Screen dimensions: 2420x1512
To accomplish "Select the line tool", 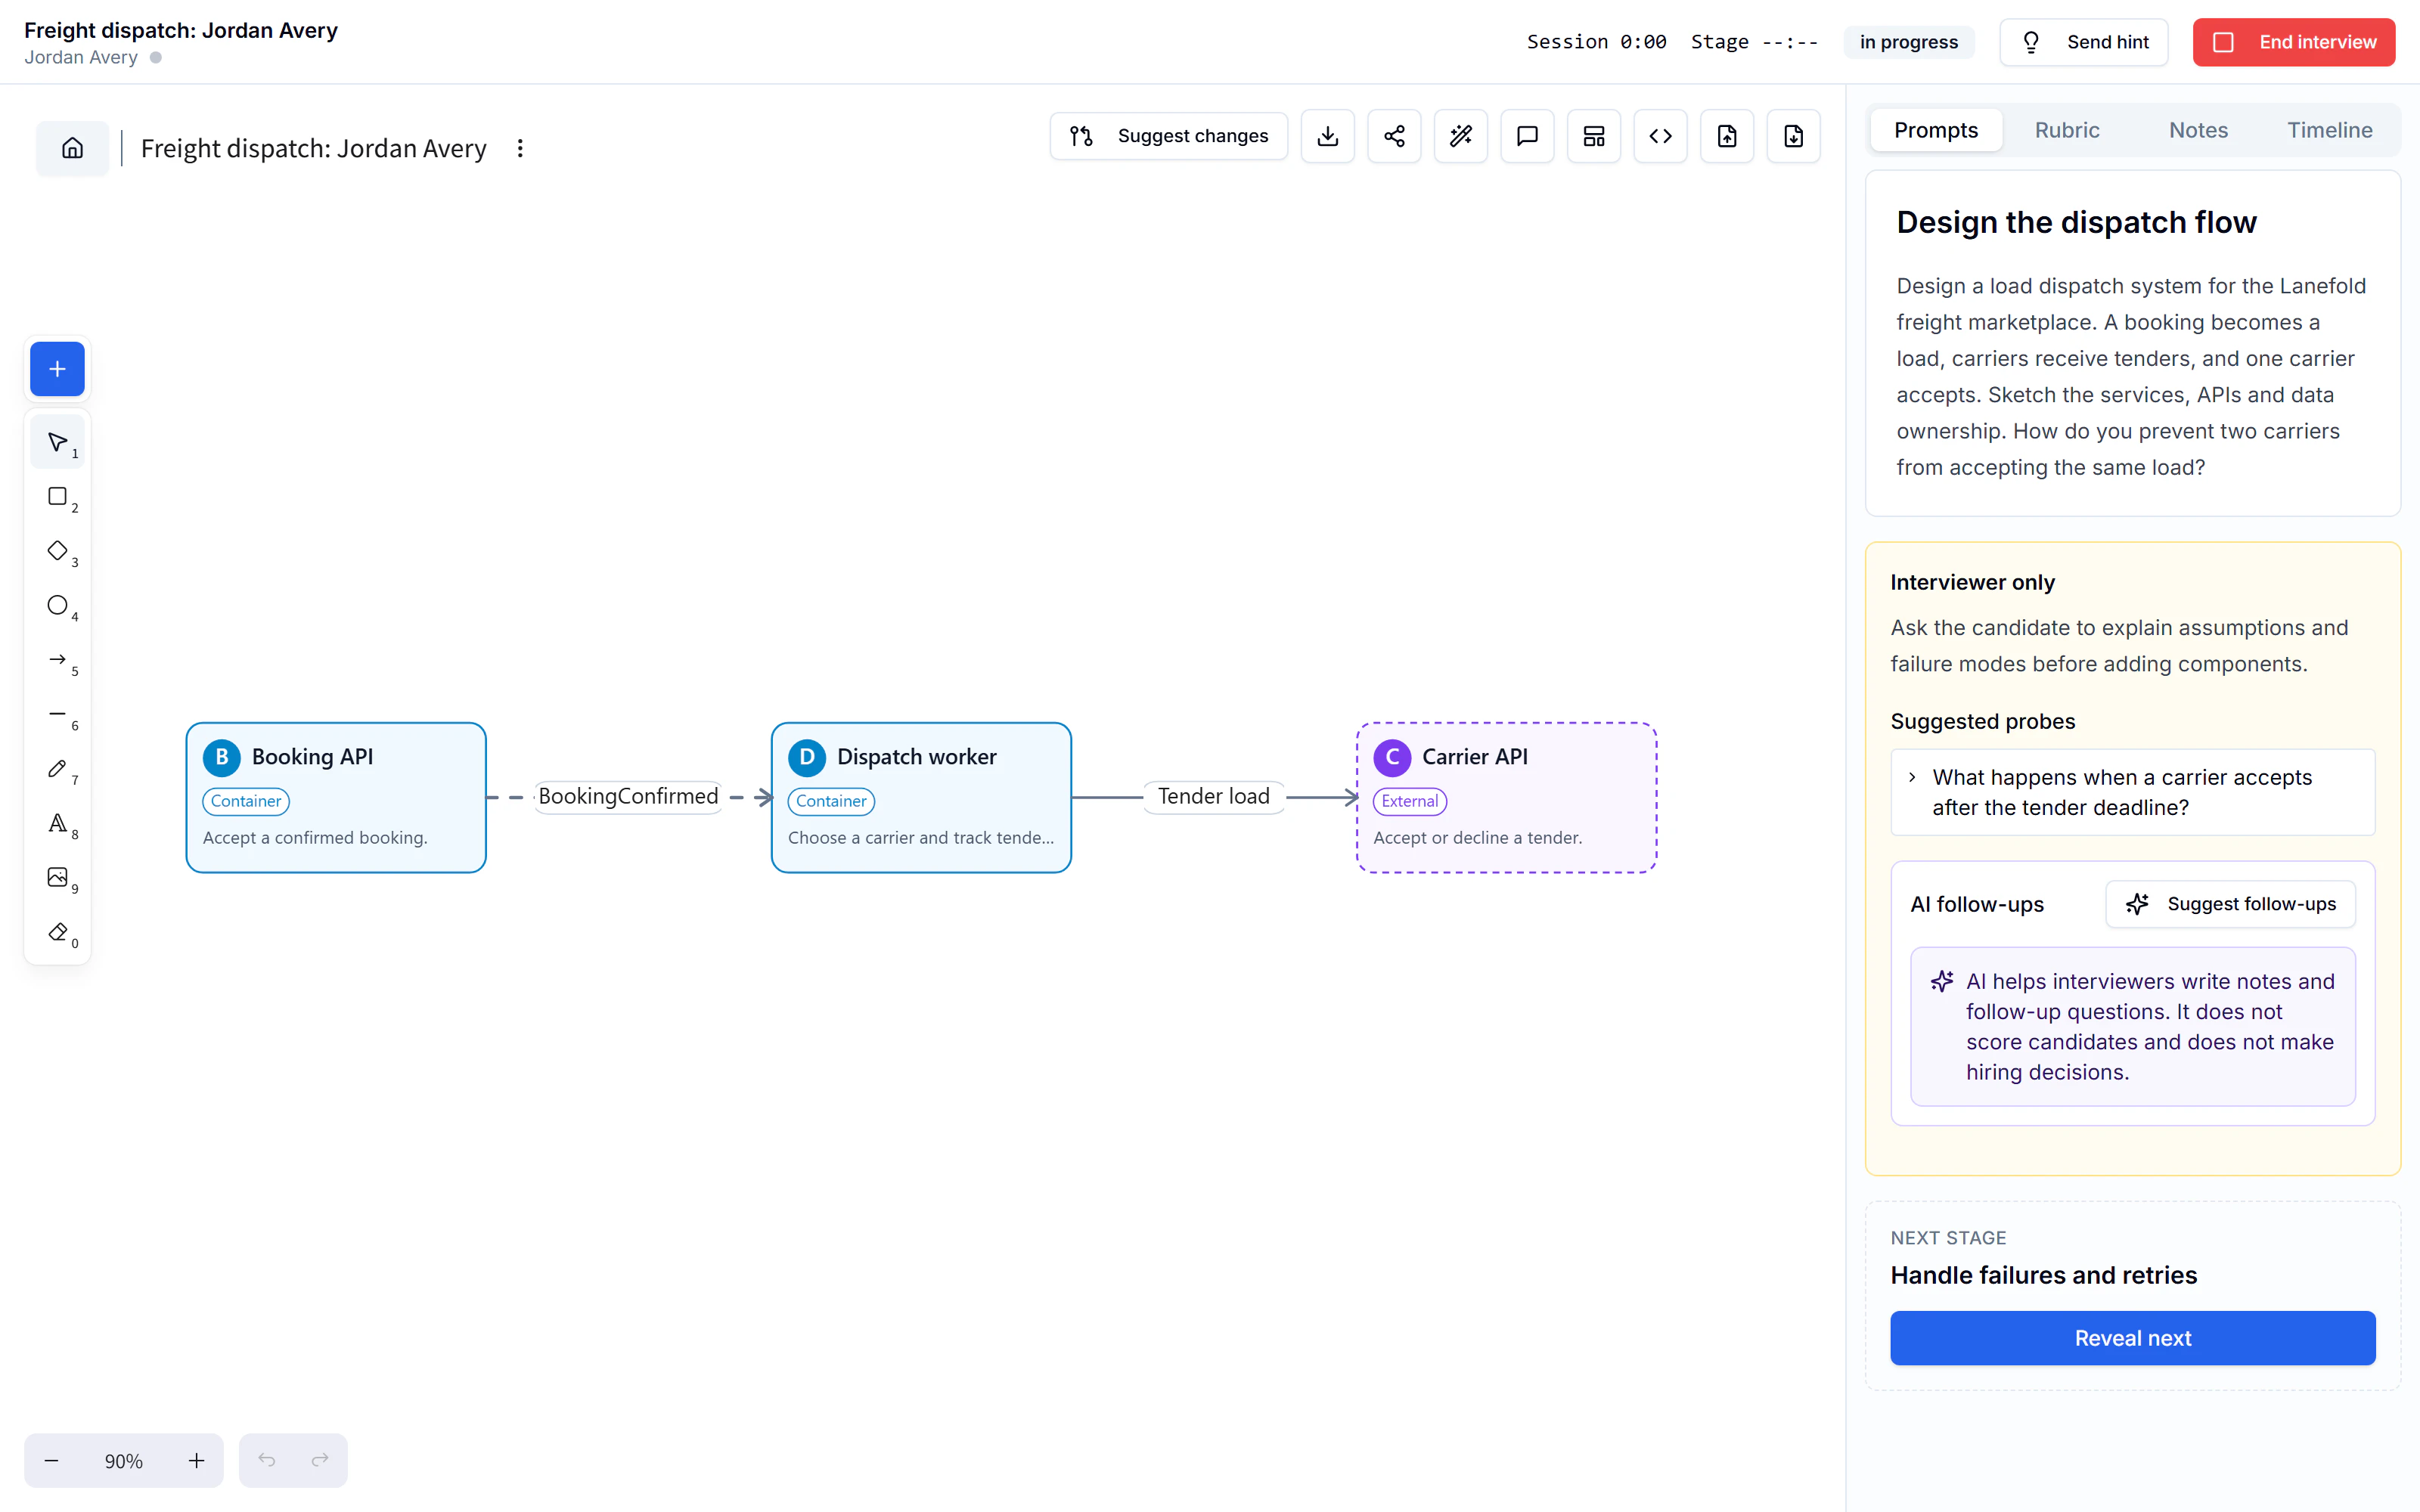I will pos(58,715).
